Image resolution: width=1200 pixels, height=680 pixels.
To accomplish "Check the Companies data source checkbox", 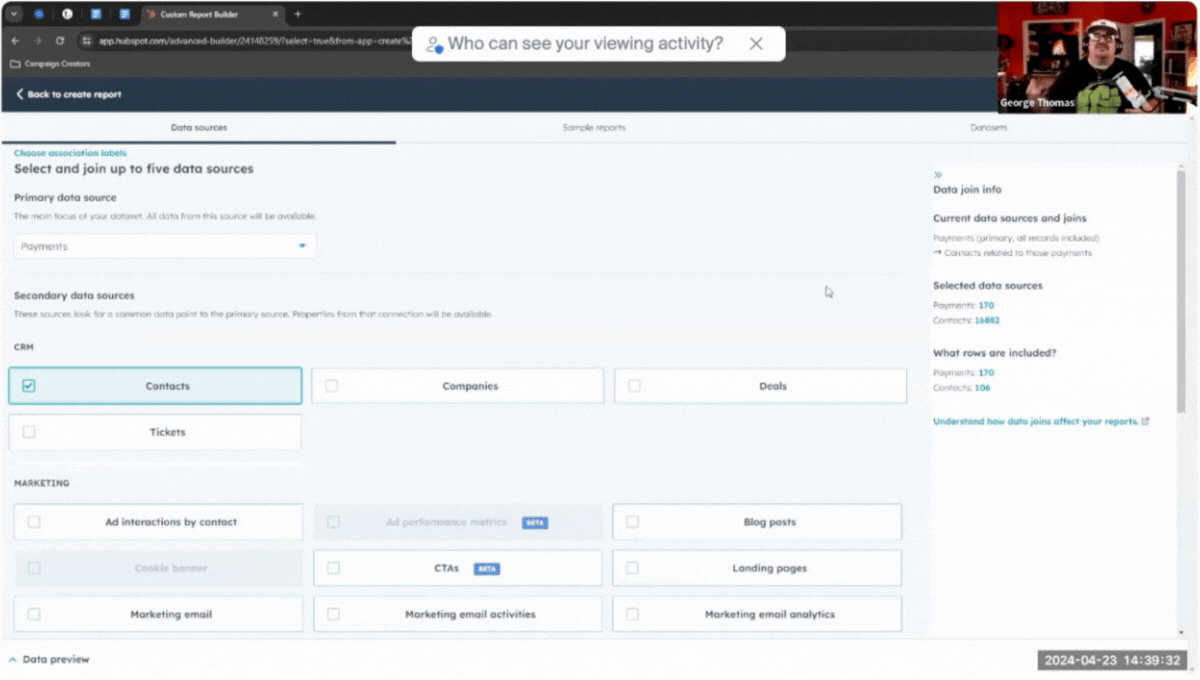I will coord(331,386).
